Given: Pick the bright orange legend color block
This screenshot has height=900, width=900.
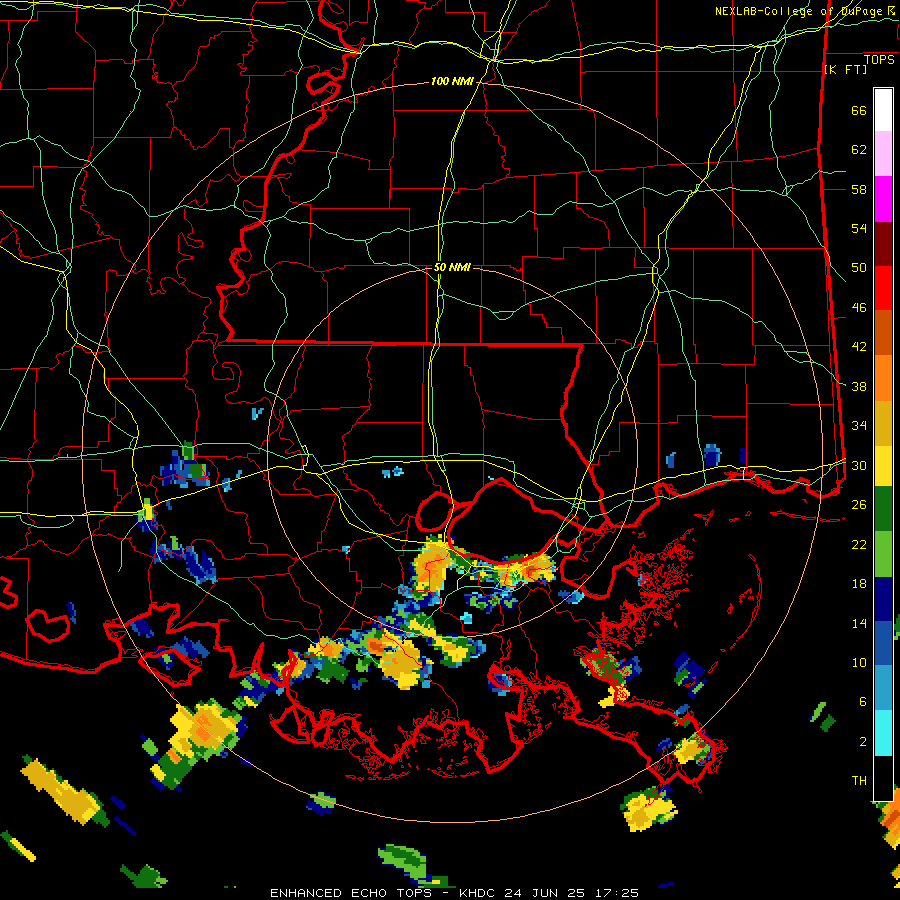Looking at the screenshot, I should [883, 378].
